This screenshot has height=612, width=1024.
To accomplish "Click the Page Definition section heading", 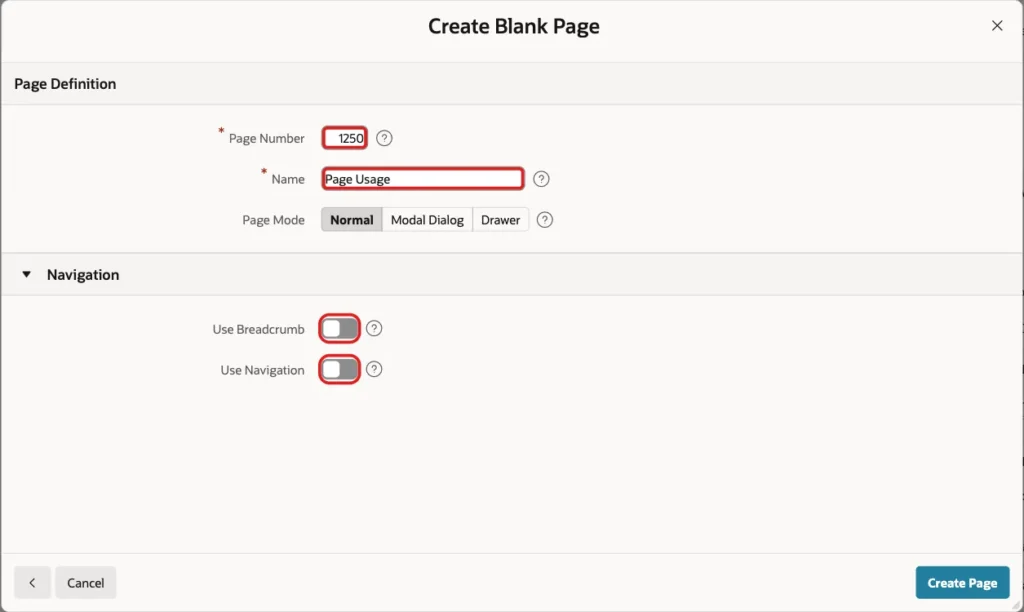I will tap(65, 84).
